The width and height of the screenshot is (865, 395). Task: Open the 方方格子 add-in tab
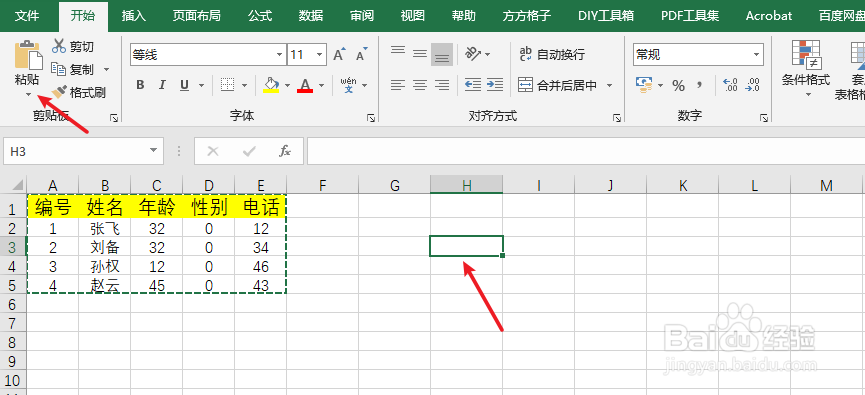point(526,16)
